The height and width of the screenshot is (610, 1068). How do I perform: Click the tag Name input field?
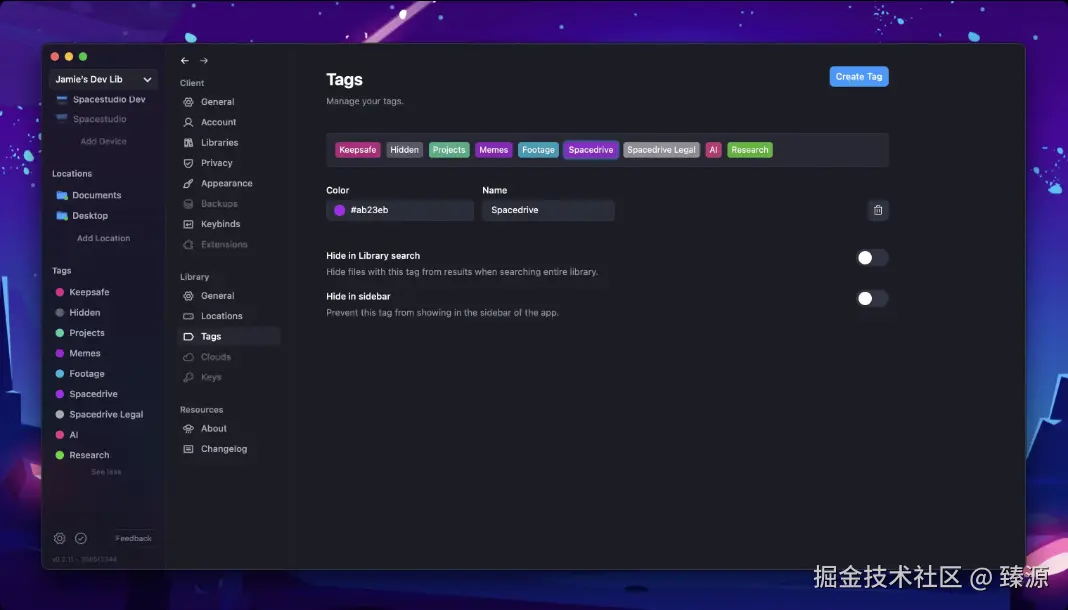548,210
